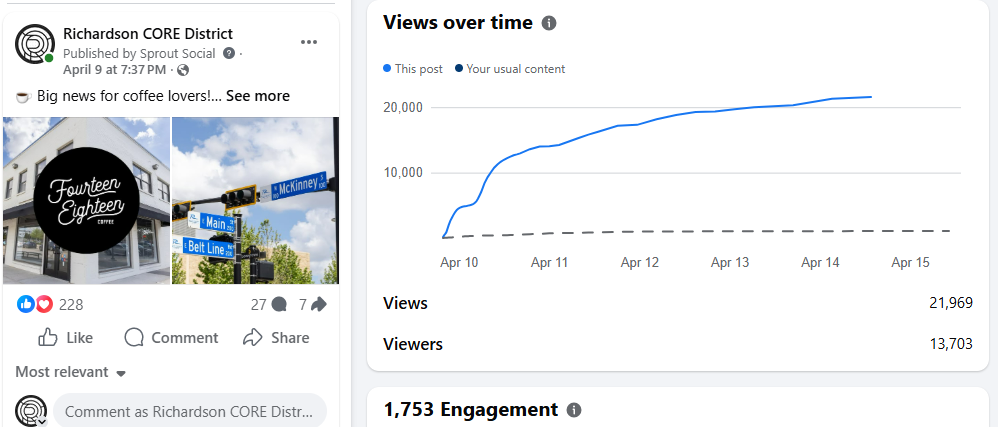998x427 pixels.
Task: Like the coffee post
Action: [x=66, y=337]
